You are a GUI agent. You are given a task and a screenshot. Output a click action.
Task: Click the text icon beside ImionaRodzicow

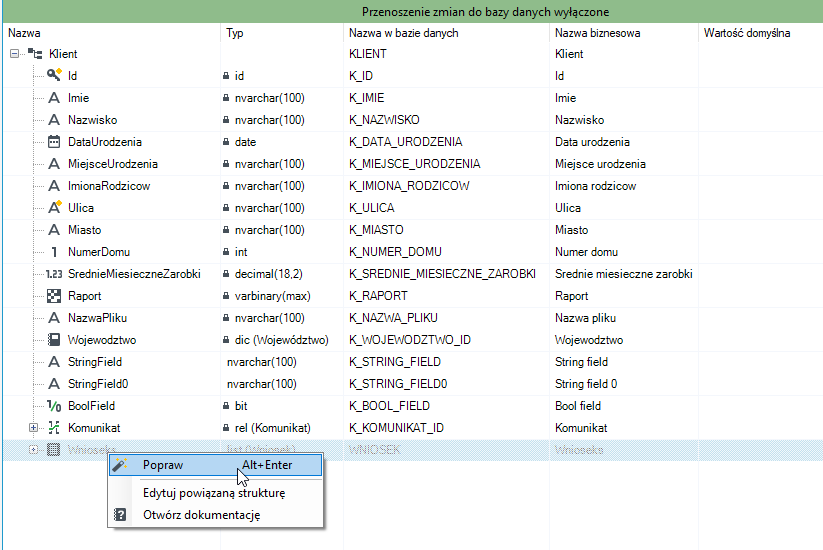click(x=54, y=186)
